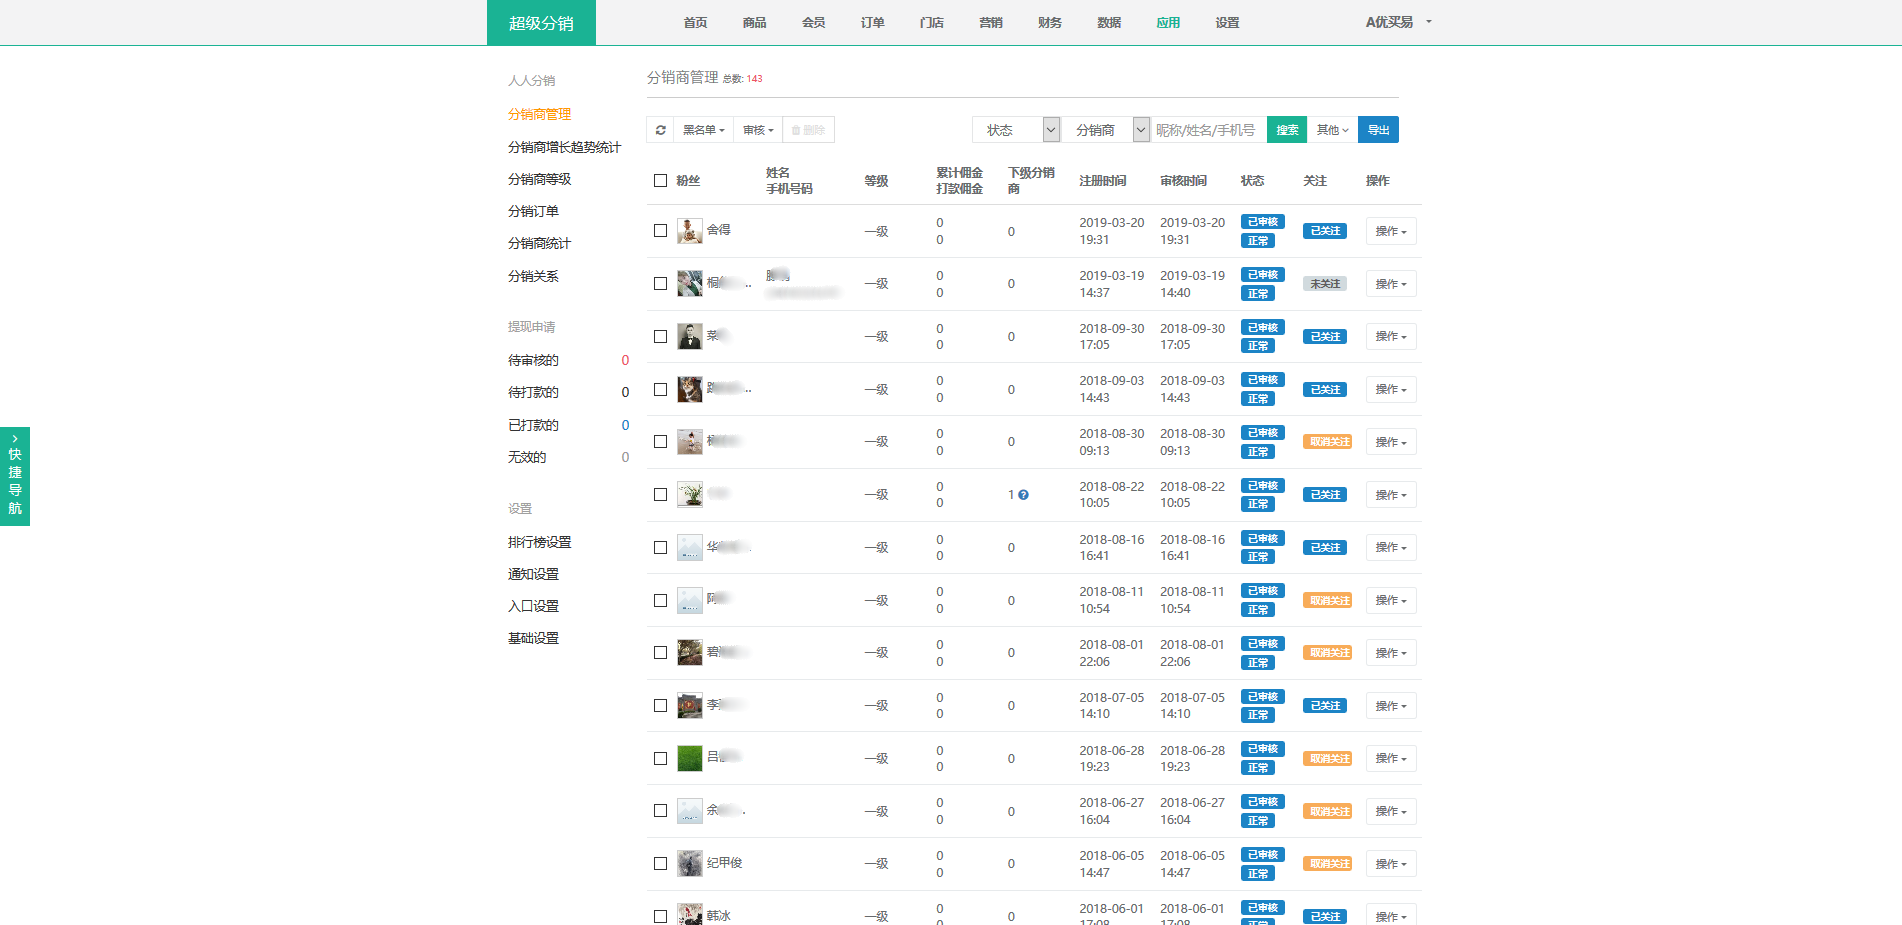Click the 未关注 badge in the second row
Screen dimensions: 1902x925
point(1324,284)
